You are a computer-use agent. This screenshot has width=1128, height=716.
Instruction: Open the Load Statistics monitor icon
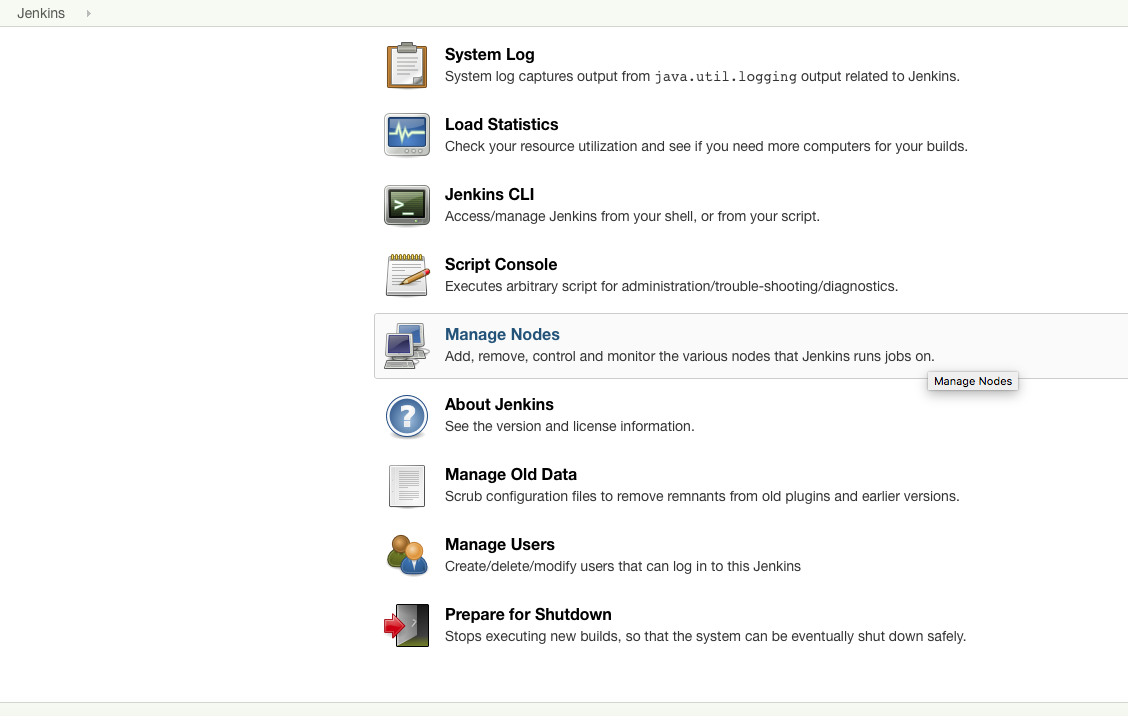[x=406, y=135]
